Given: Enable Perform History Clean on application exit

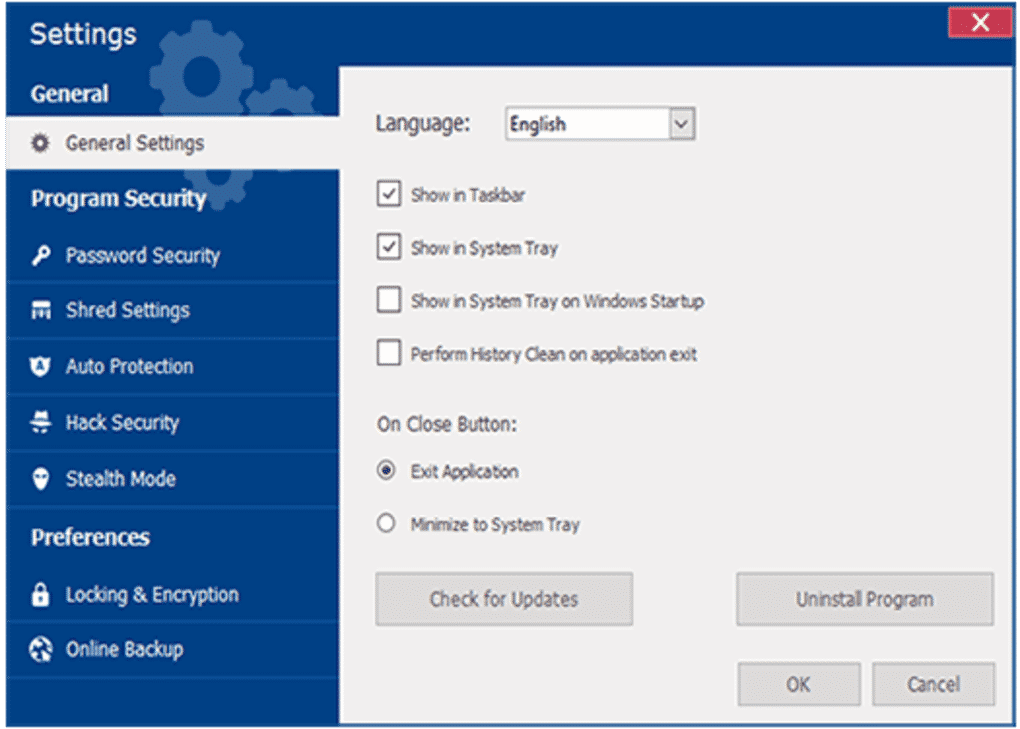Looking at the screenshot, I should coord(389,353).
